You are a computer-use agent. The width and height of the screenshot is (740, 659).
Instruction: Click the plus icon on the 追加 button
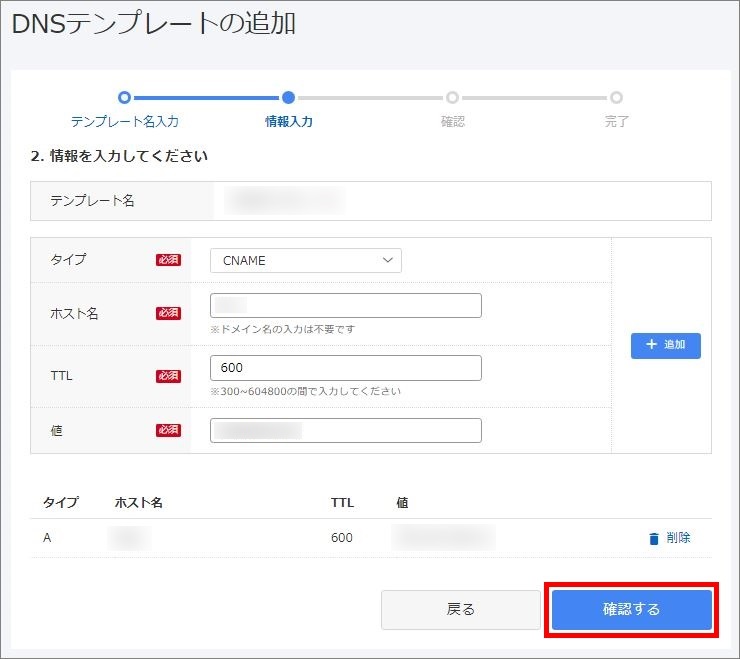coord(651,344)
